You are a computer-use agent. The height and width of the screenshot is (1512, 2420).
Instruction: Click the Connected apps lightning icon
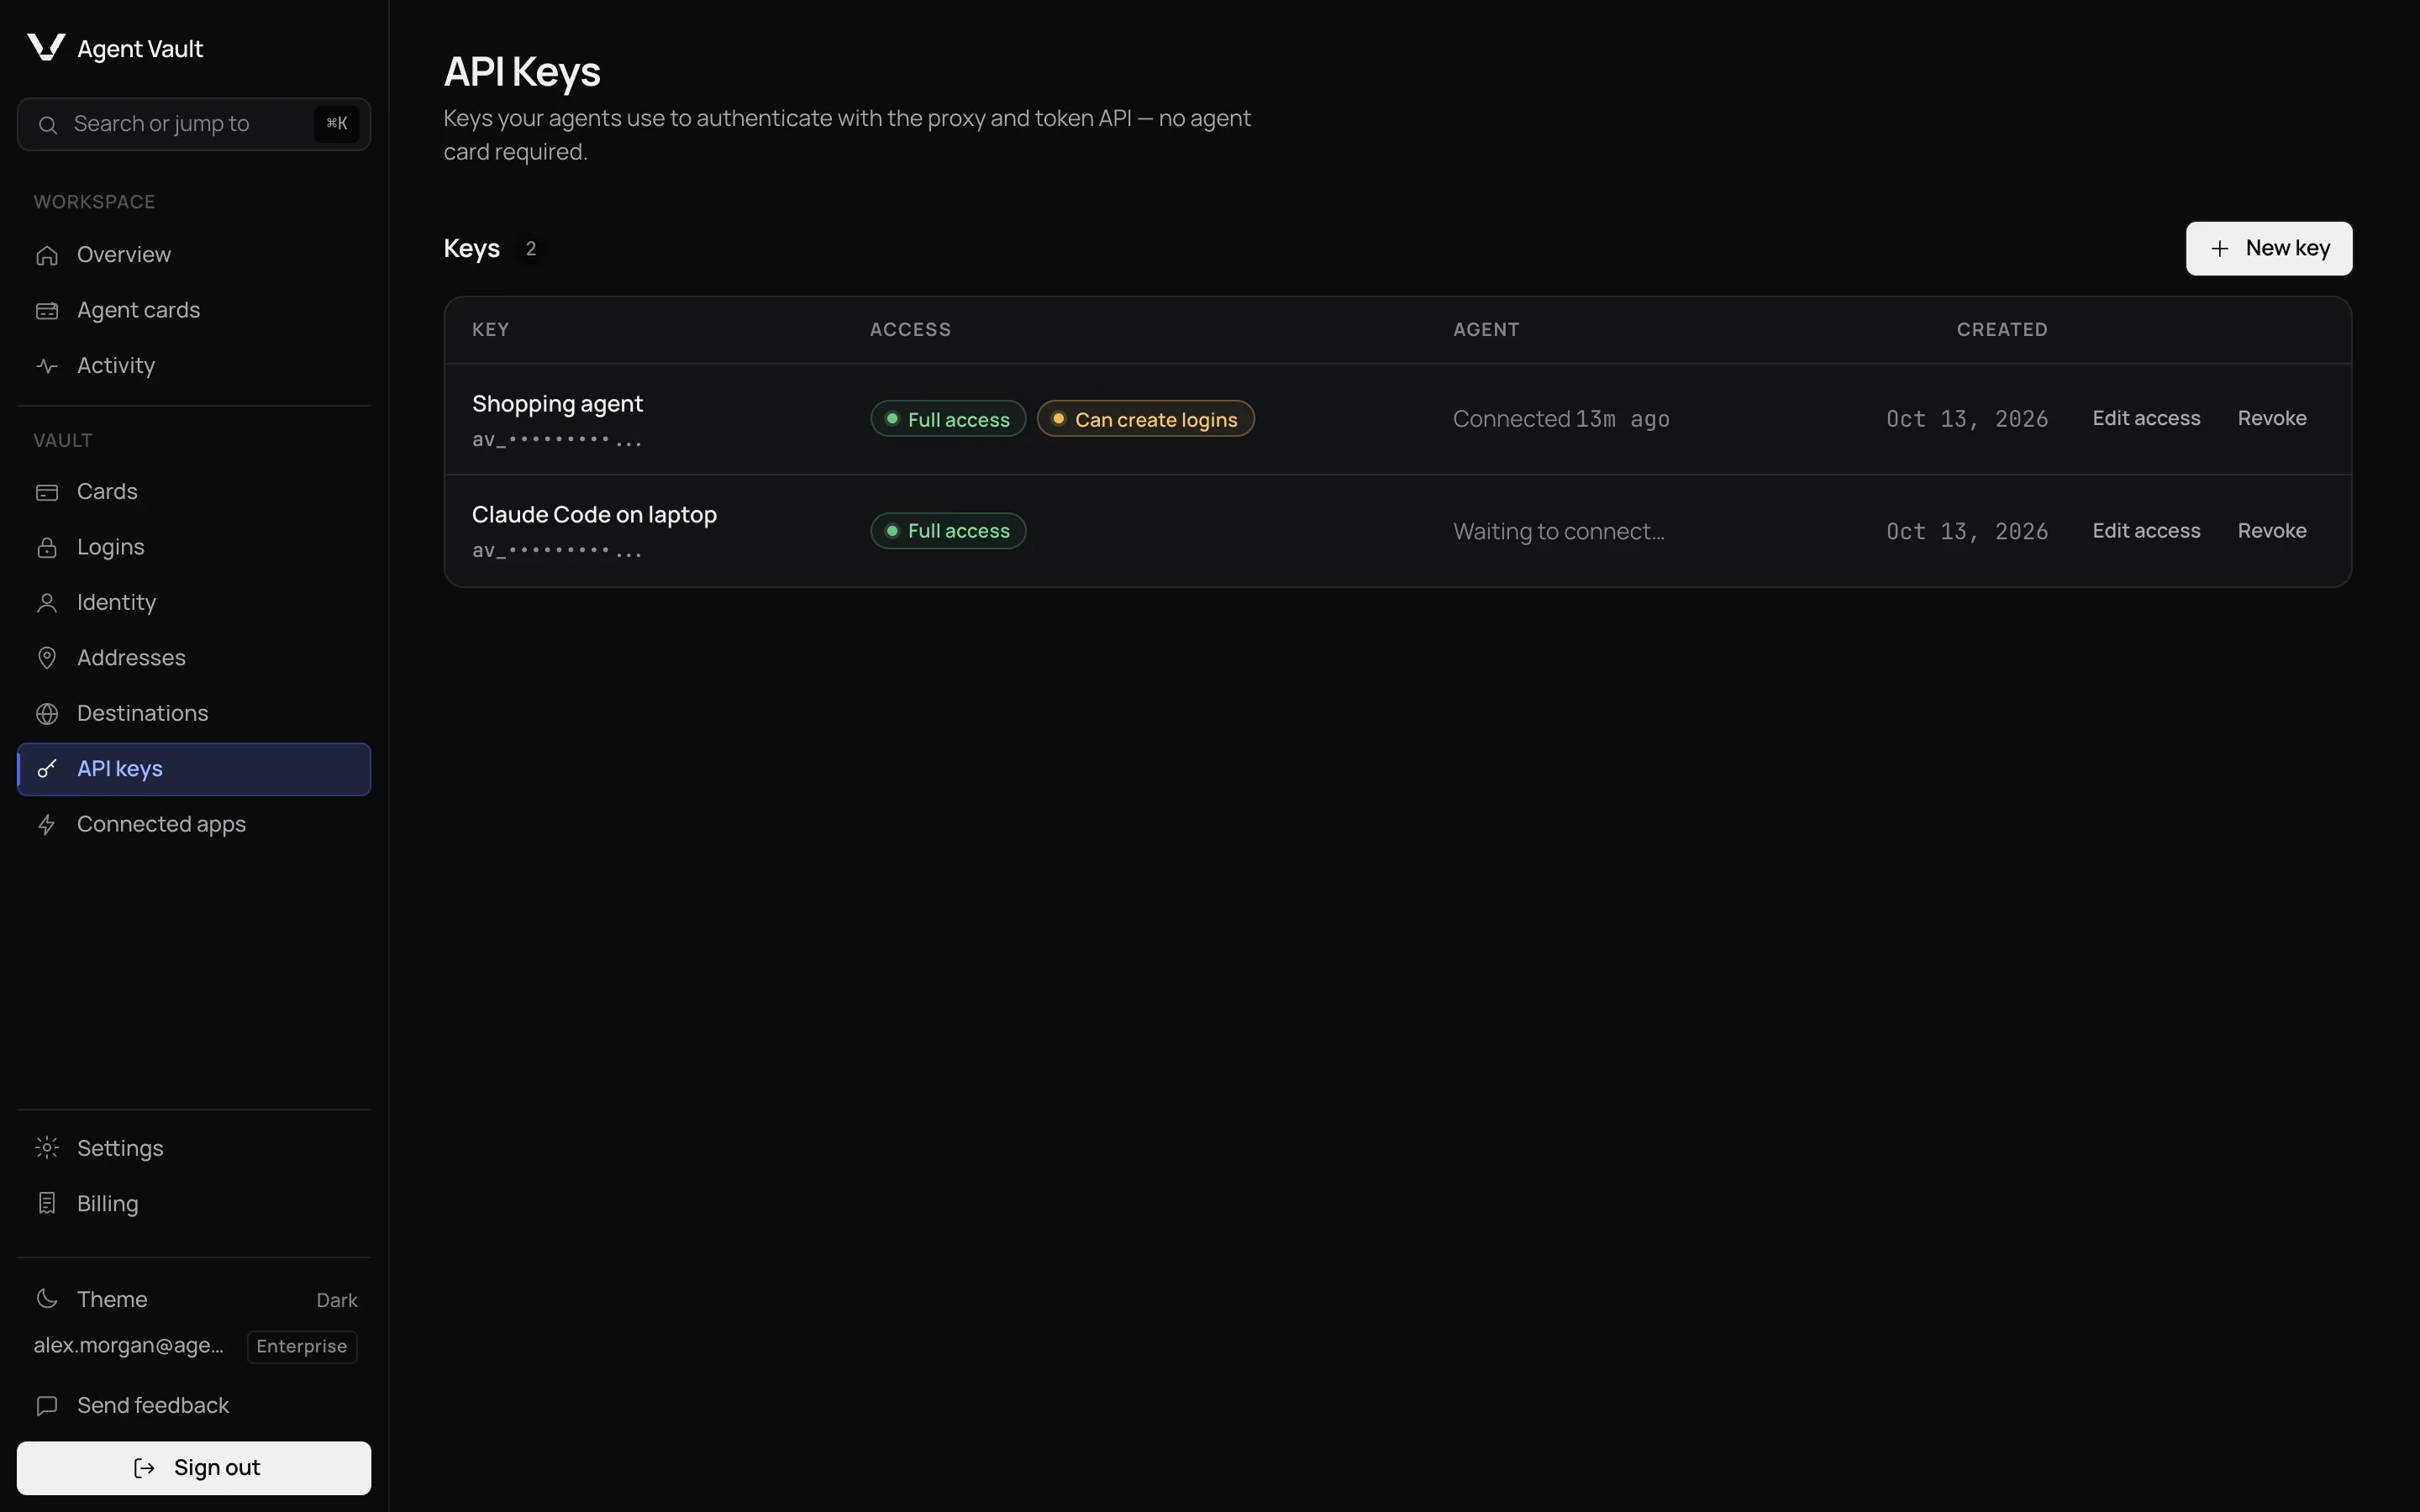pos(47,825)
